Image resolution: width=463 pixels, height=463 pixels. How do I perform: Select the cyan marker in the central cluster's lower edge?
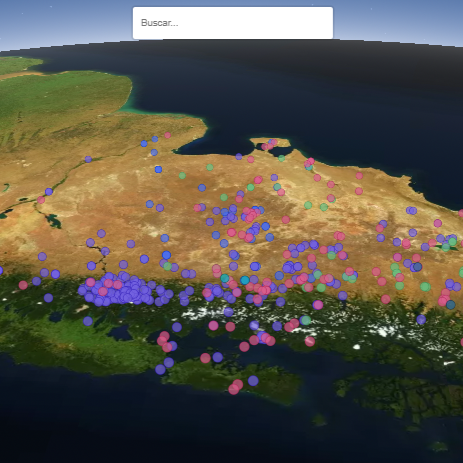245,280
